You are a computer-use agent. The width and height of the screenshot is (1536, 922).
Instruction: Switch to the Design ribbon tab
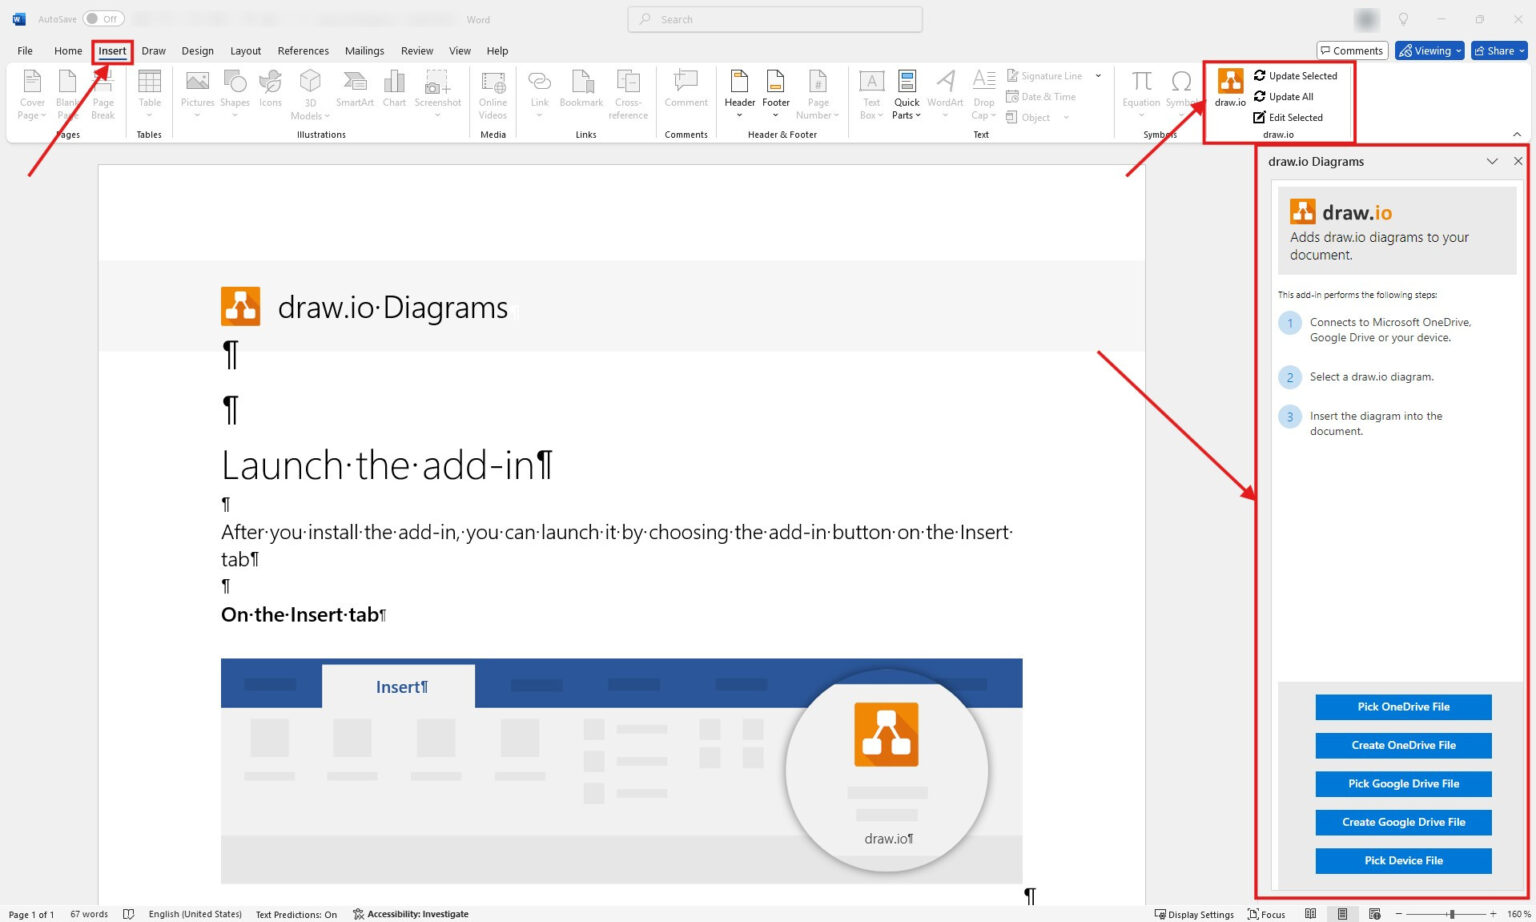point(197,50)
